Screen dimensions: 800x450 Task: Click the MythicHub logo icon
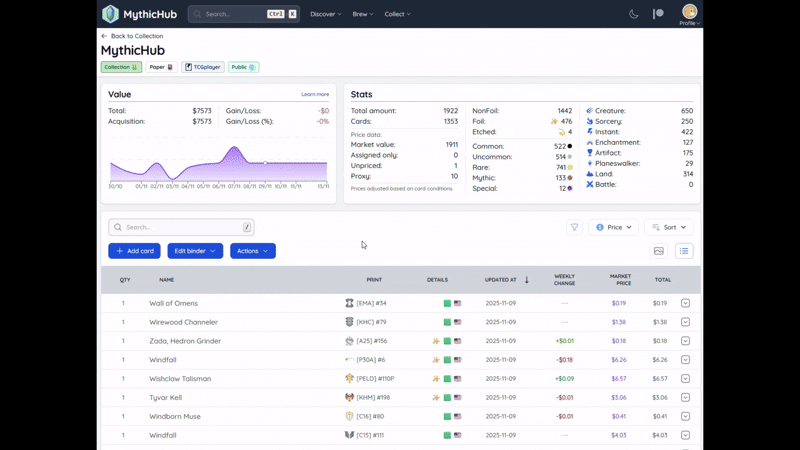pyautogui.click(x=110, y=14)
